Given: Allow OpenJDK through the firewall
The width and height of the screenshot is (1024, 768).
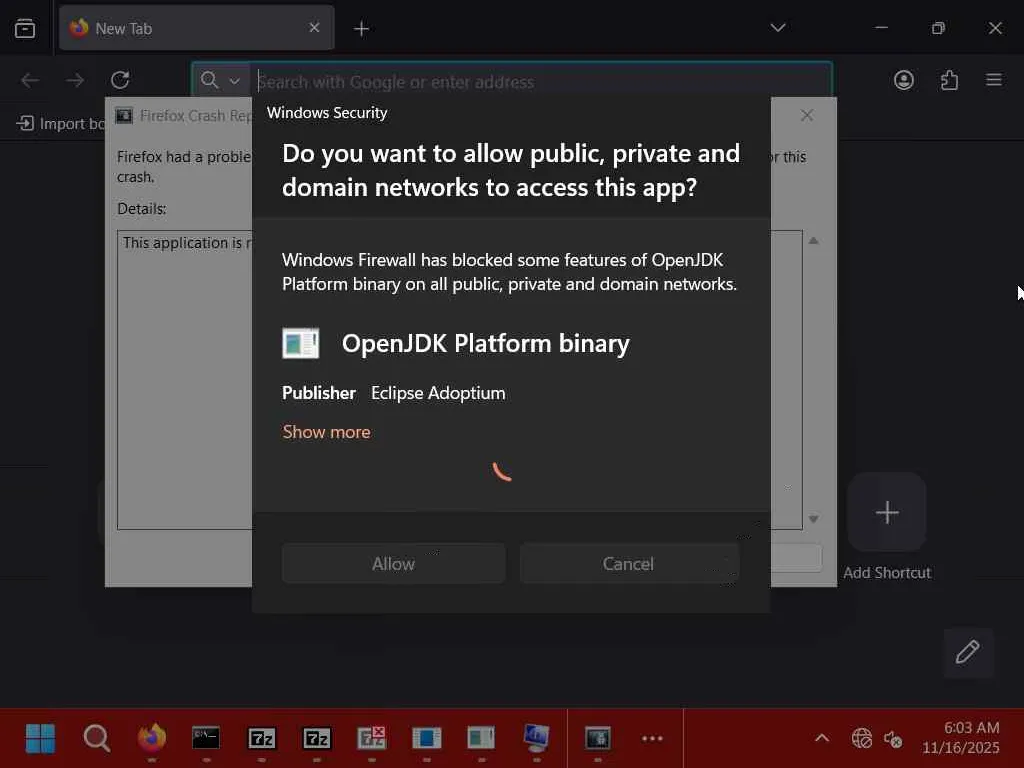Looking at the screenshot, I should [x=393, y=564].
